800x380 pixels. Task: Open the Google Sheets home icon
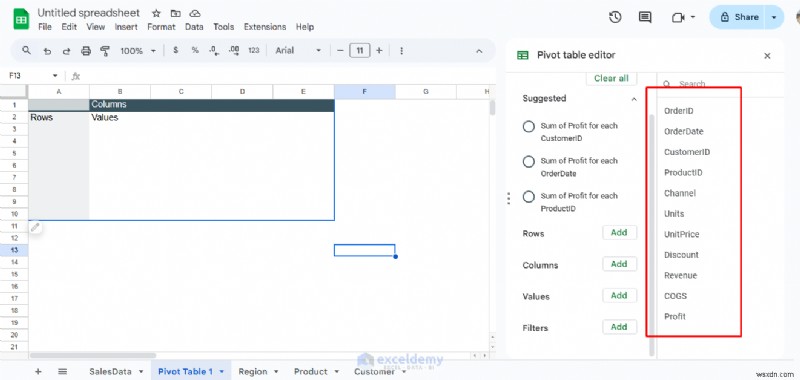[21, 19]
